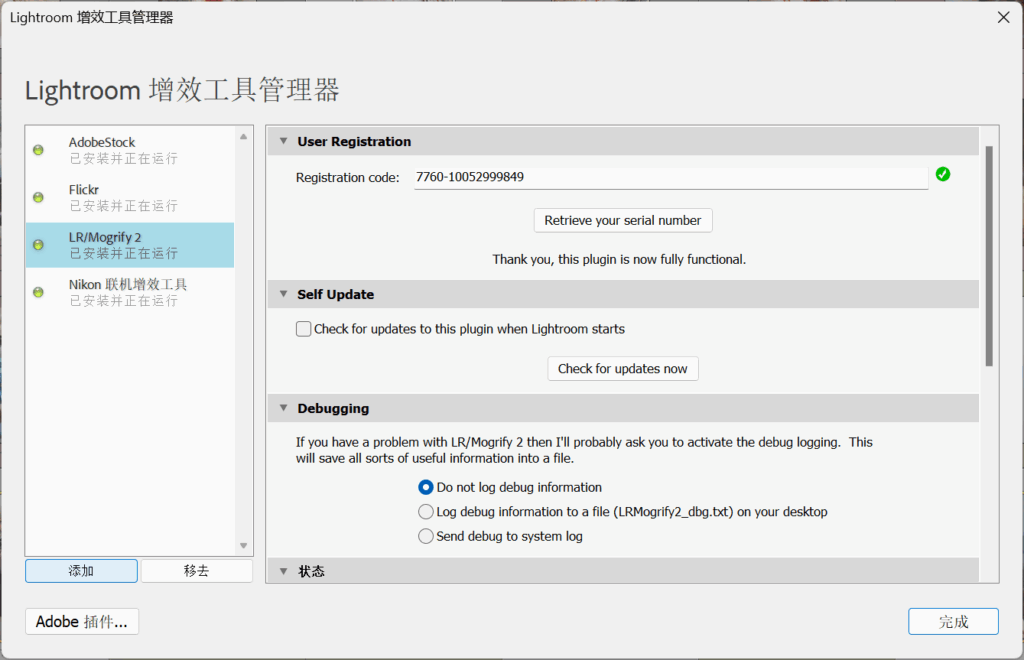
Task: Click the LR/Mogrify 2 status indicator icon
Action: point(39,245)
